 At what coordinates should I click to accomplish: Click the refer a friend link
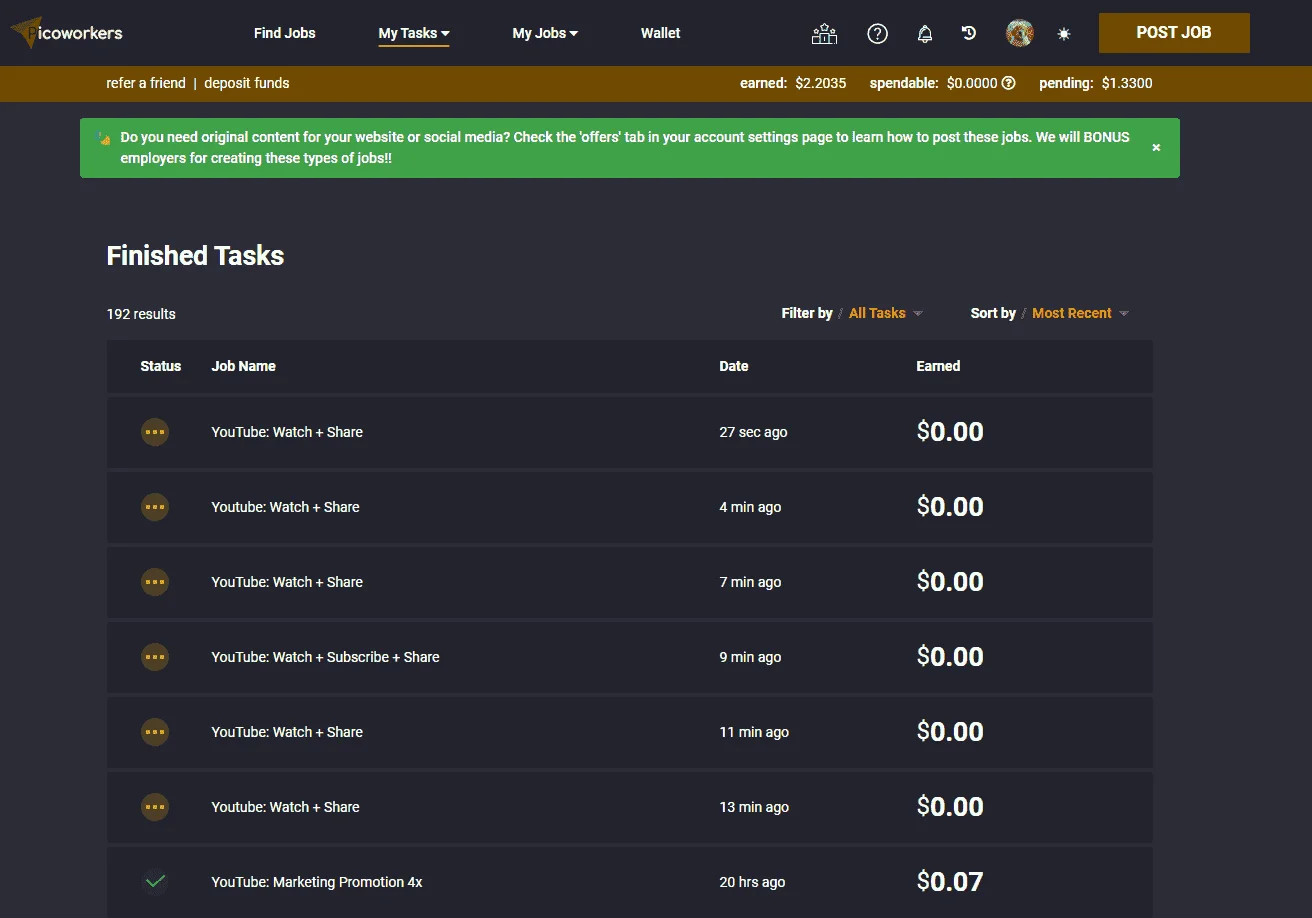146,83
